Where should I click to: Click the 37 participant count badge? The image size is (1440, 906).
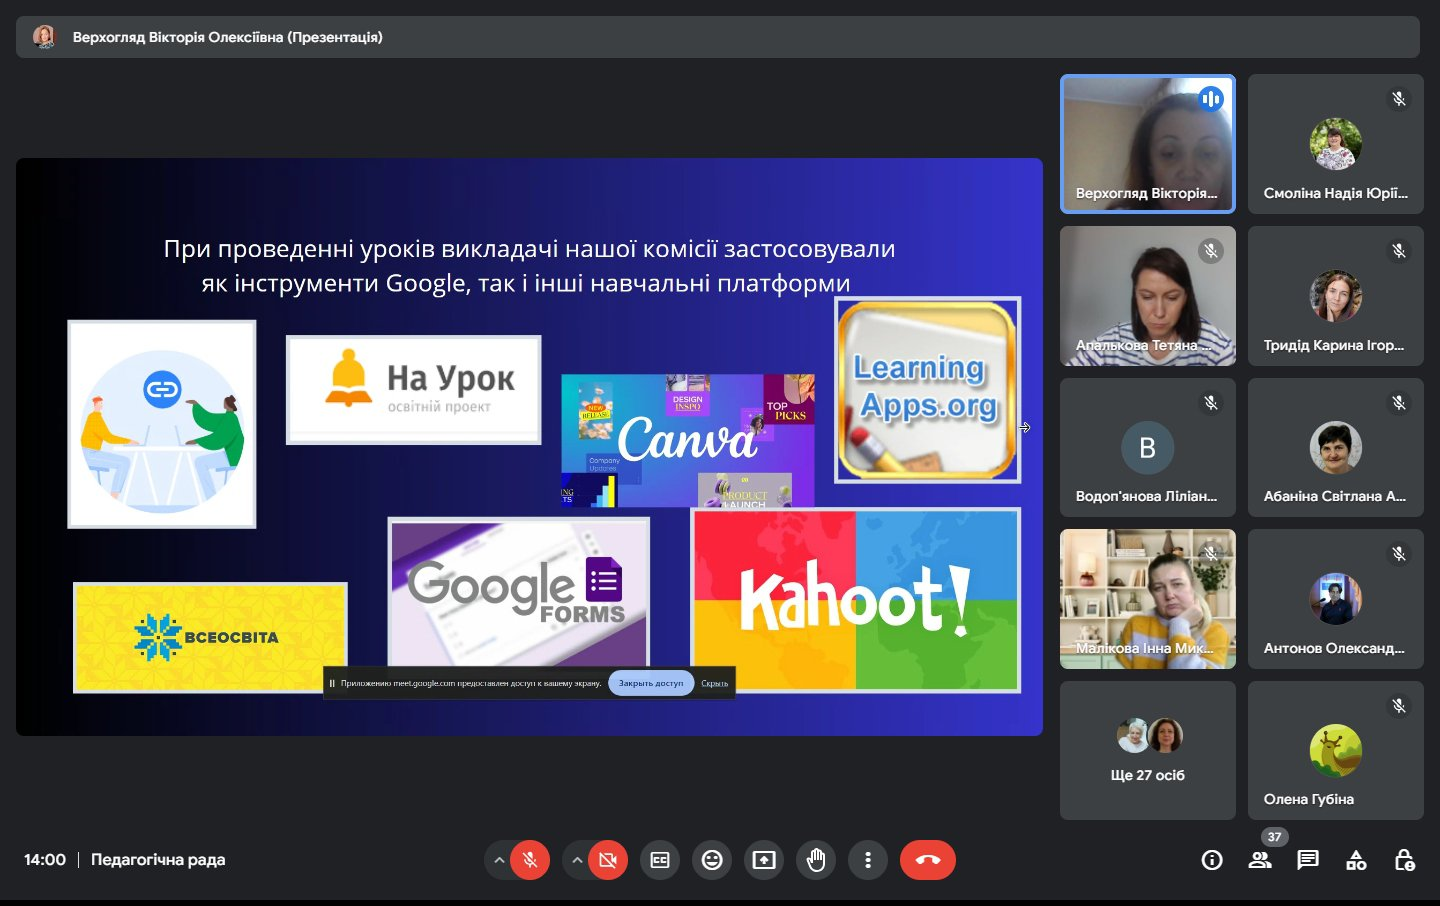click(1274, 837)
